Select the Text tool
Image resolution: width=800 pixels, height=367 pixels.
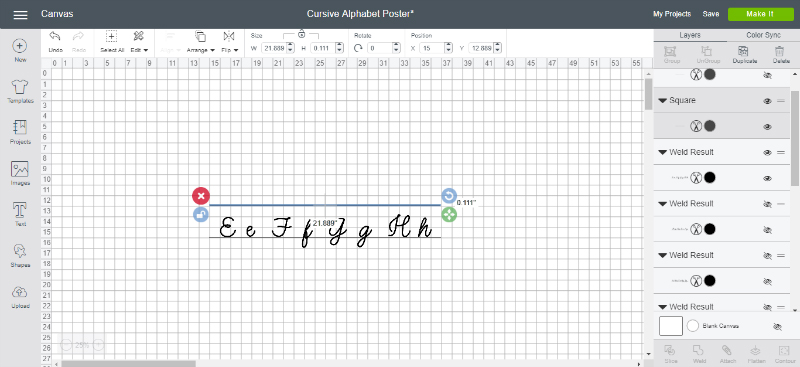20,210
